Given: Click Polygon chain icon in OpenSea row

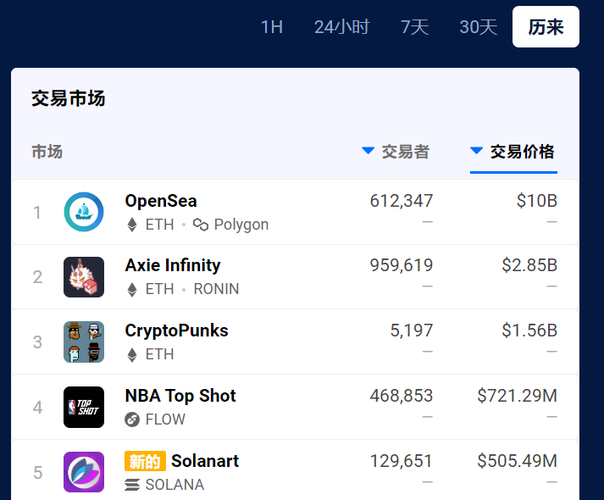Looking at the screenshot, I should tap(200, 225).
